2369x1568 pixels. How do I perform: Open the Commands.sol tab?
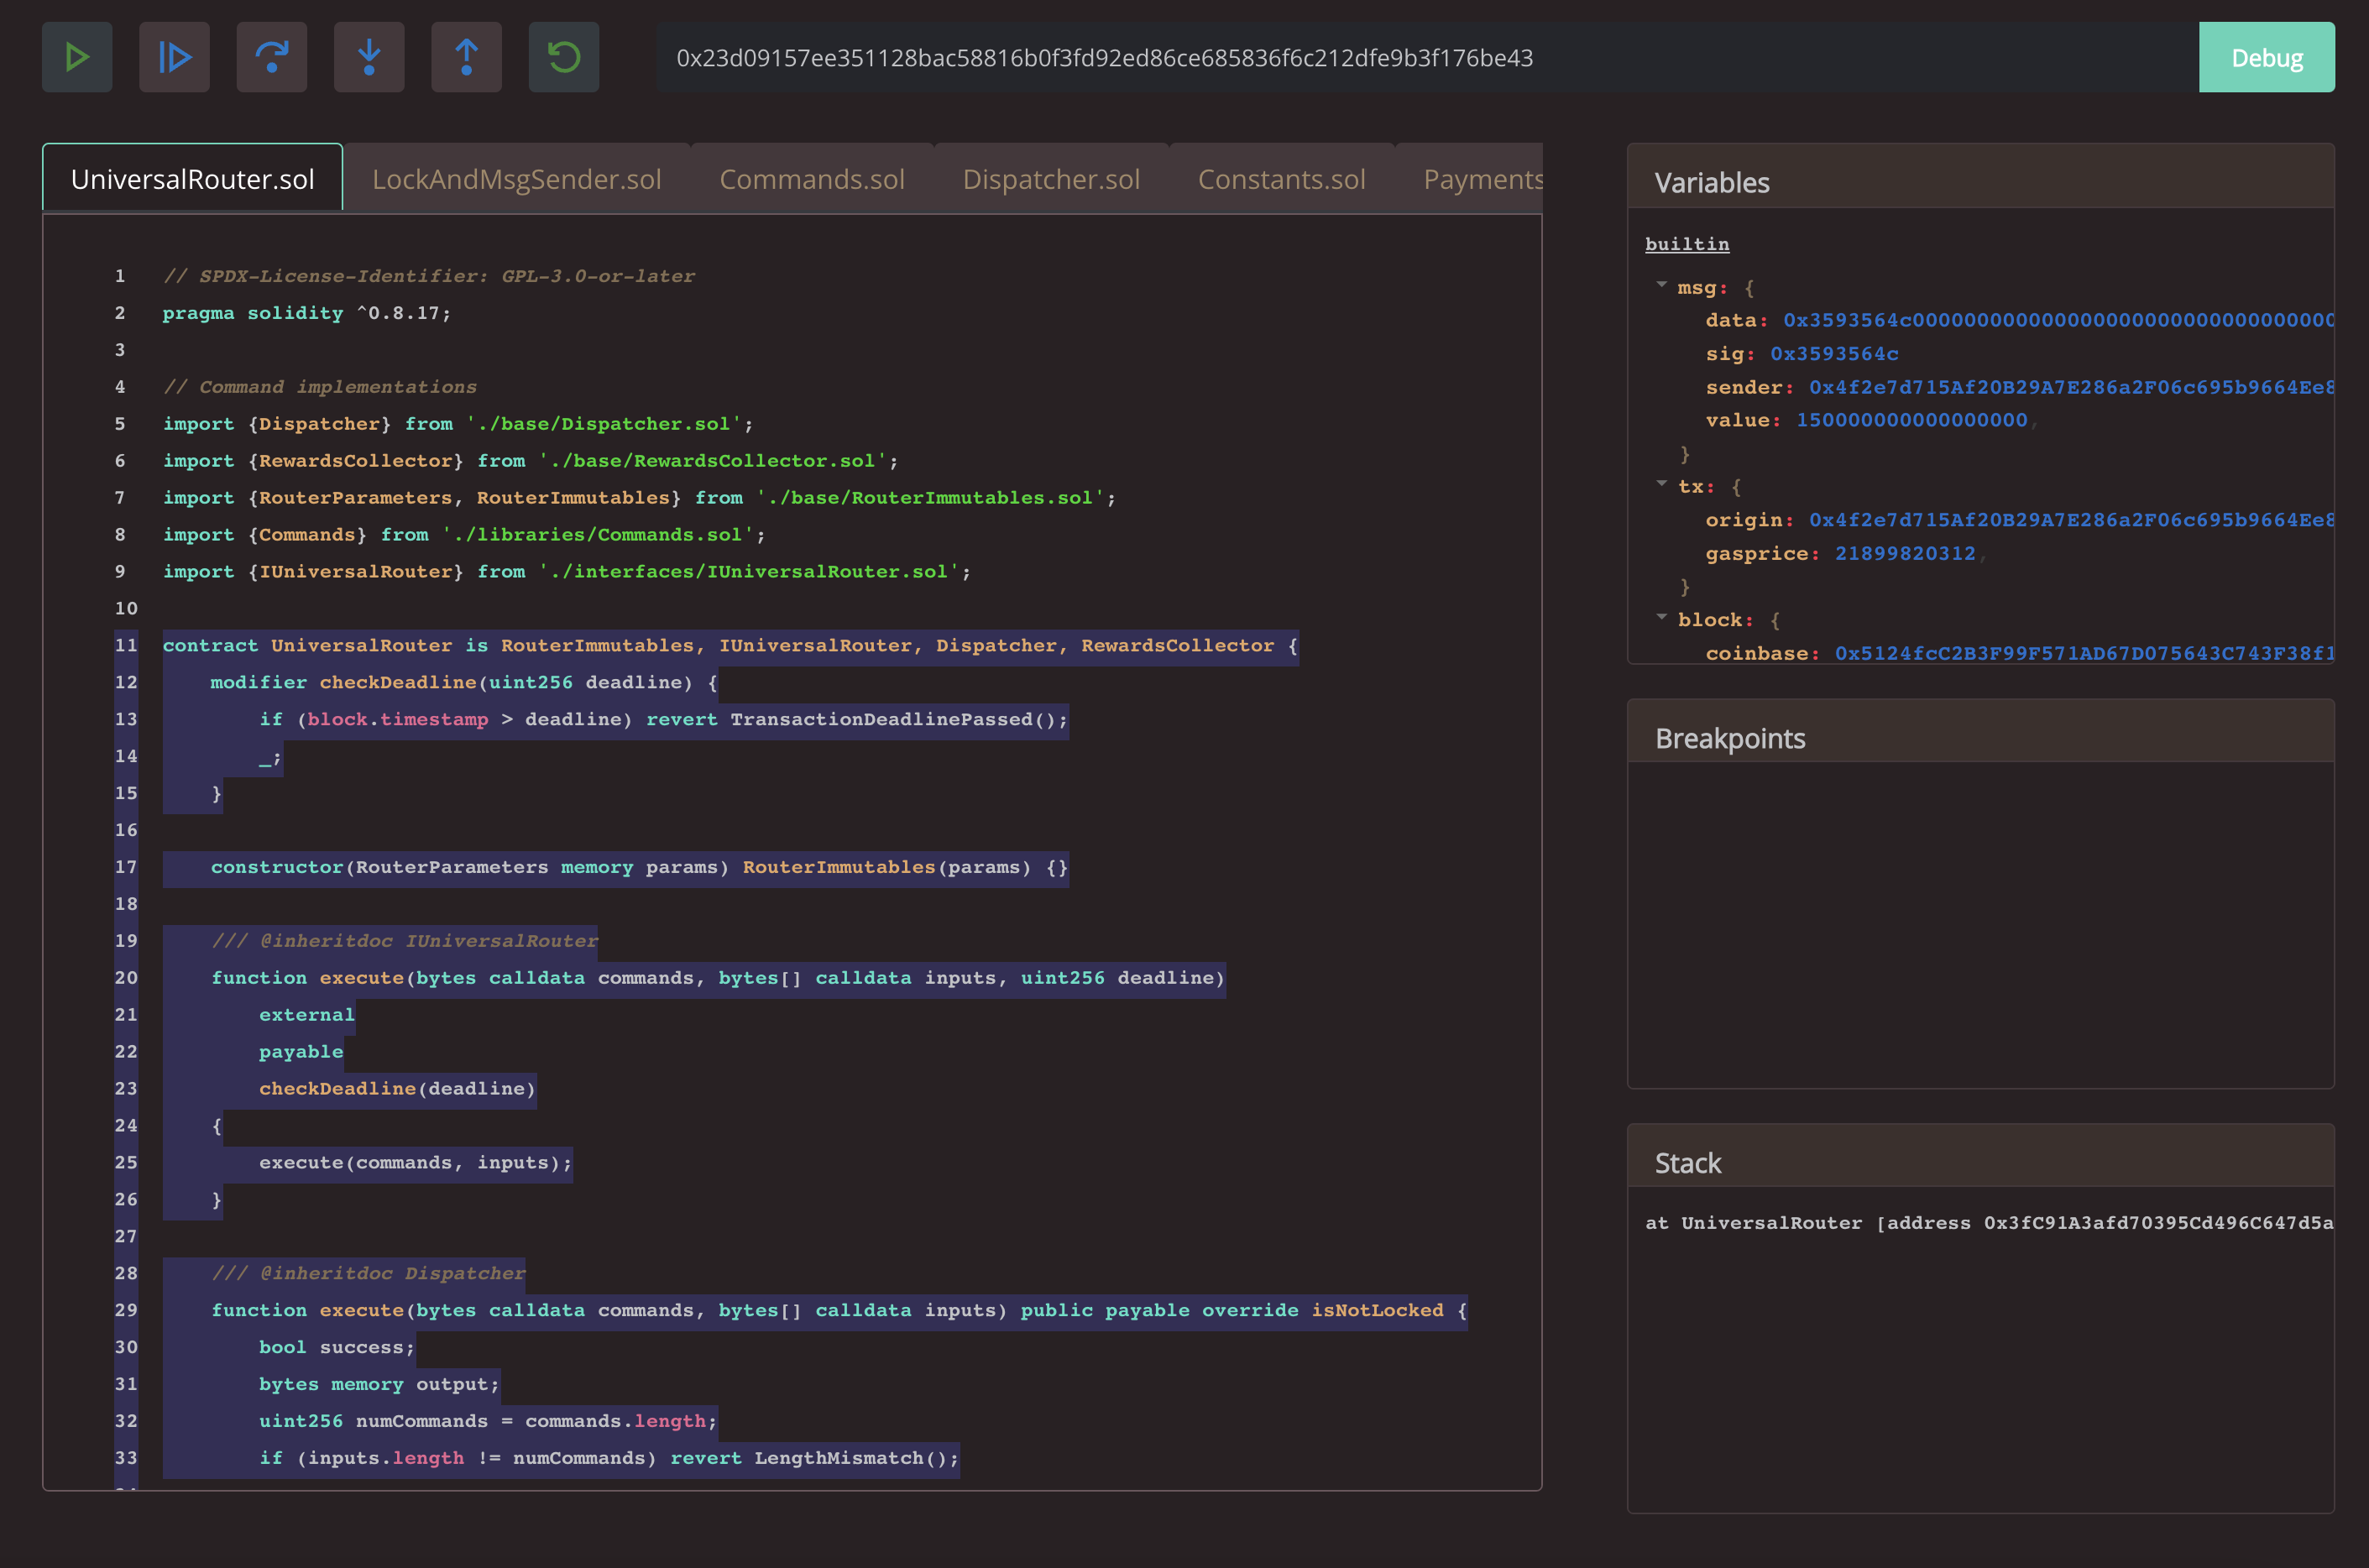point(811,179)
